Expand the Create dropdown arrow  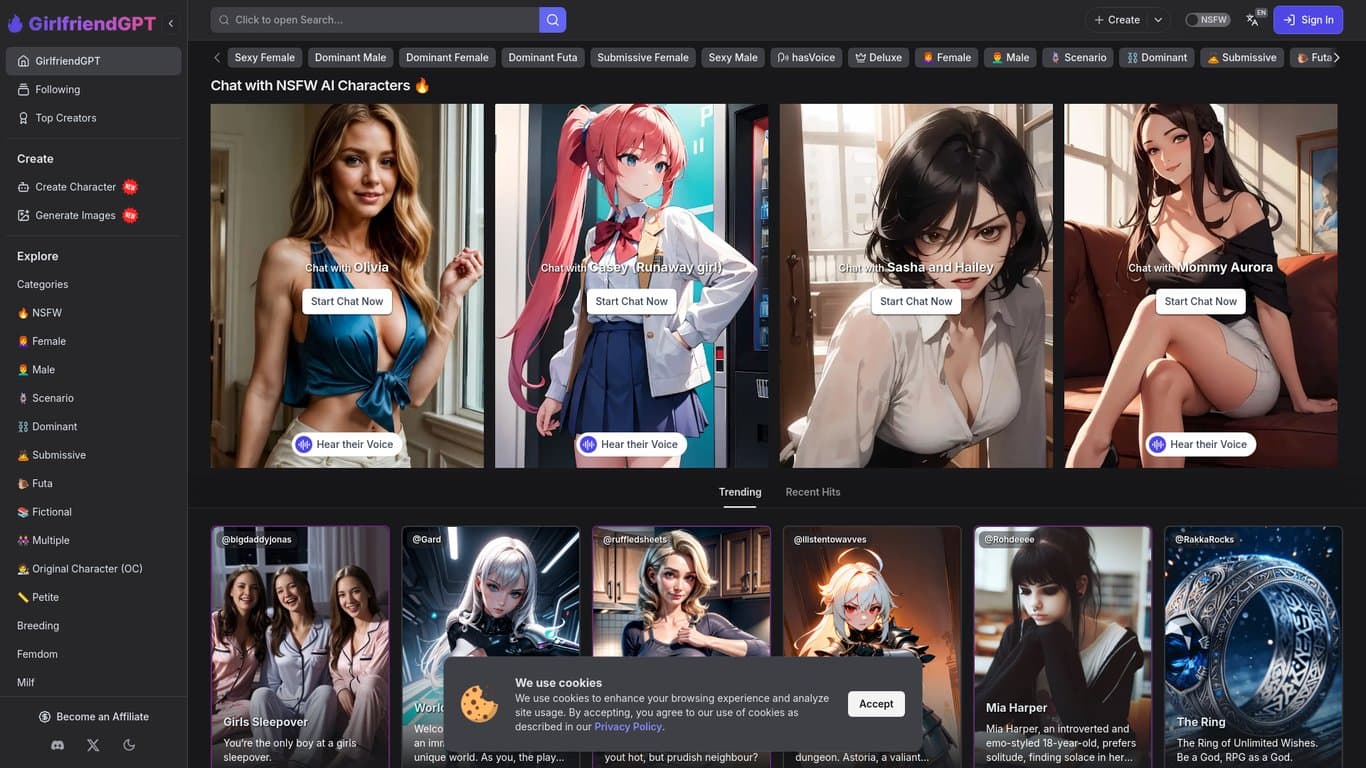tap(1158, 20)
